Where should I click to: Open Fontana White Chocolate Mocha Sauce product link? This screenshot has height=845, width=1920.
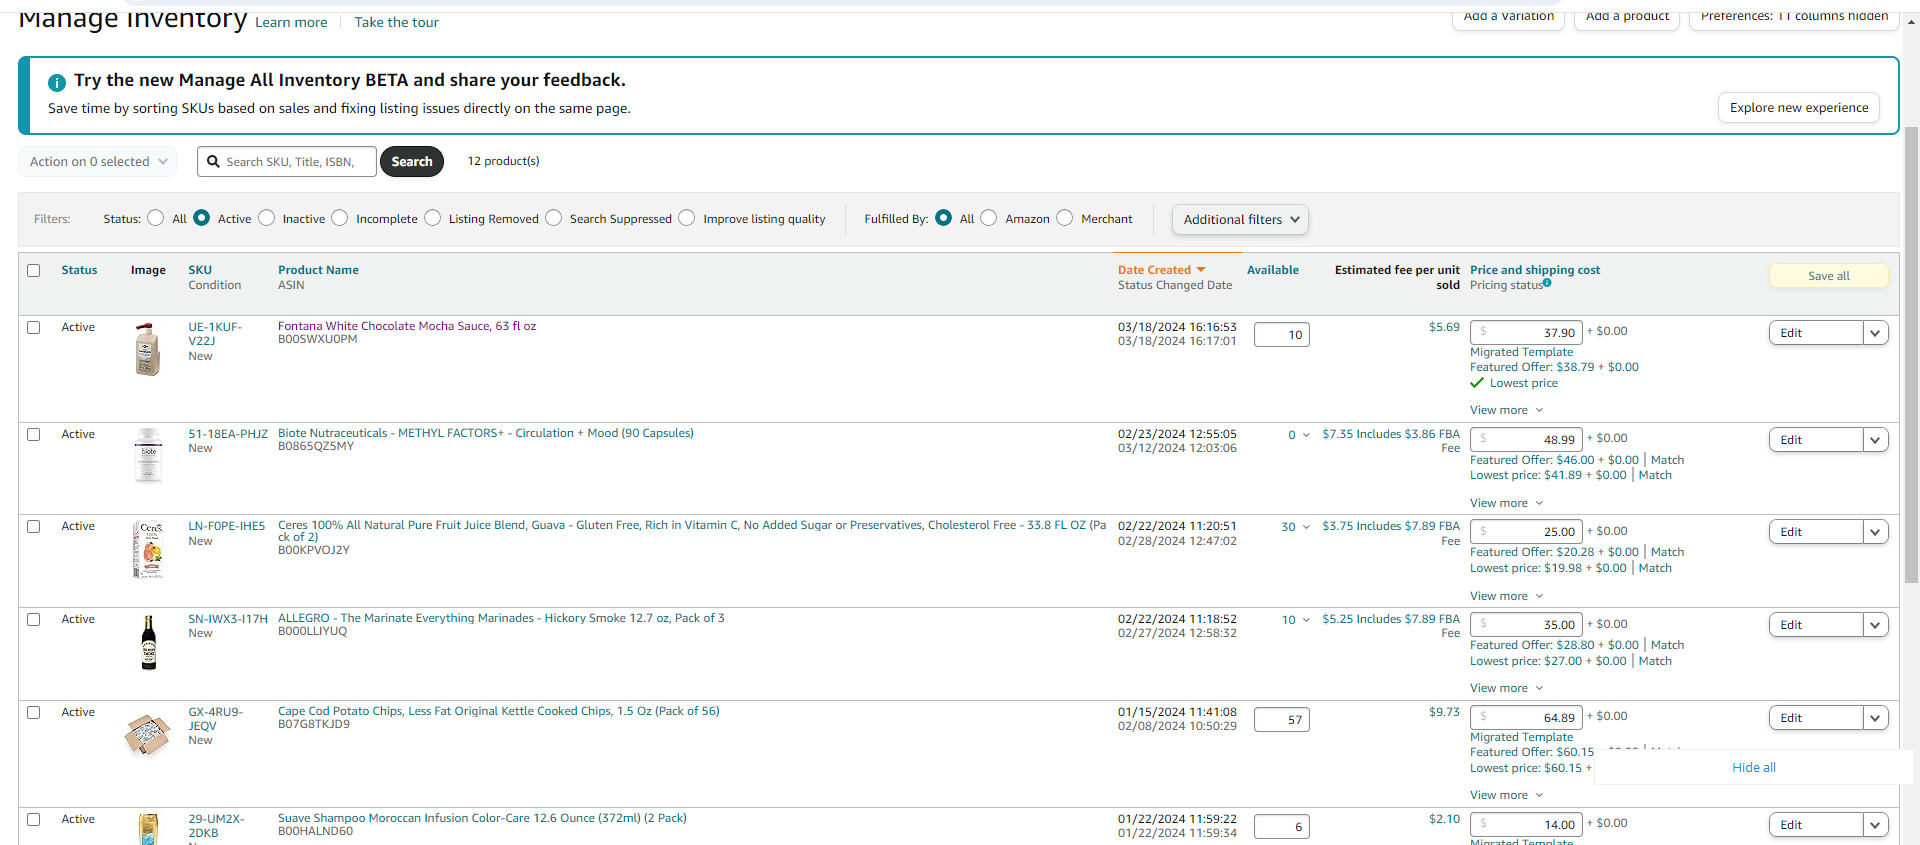(407, 326)
